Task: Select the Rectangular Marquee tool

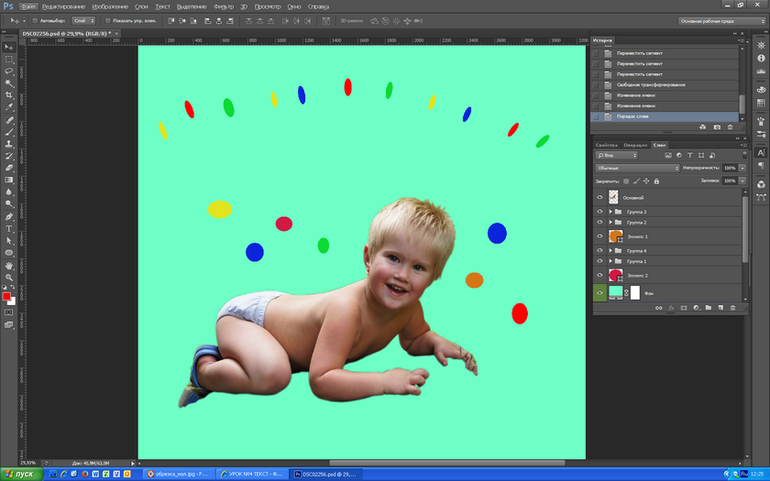Action: [9, 59]
